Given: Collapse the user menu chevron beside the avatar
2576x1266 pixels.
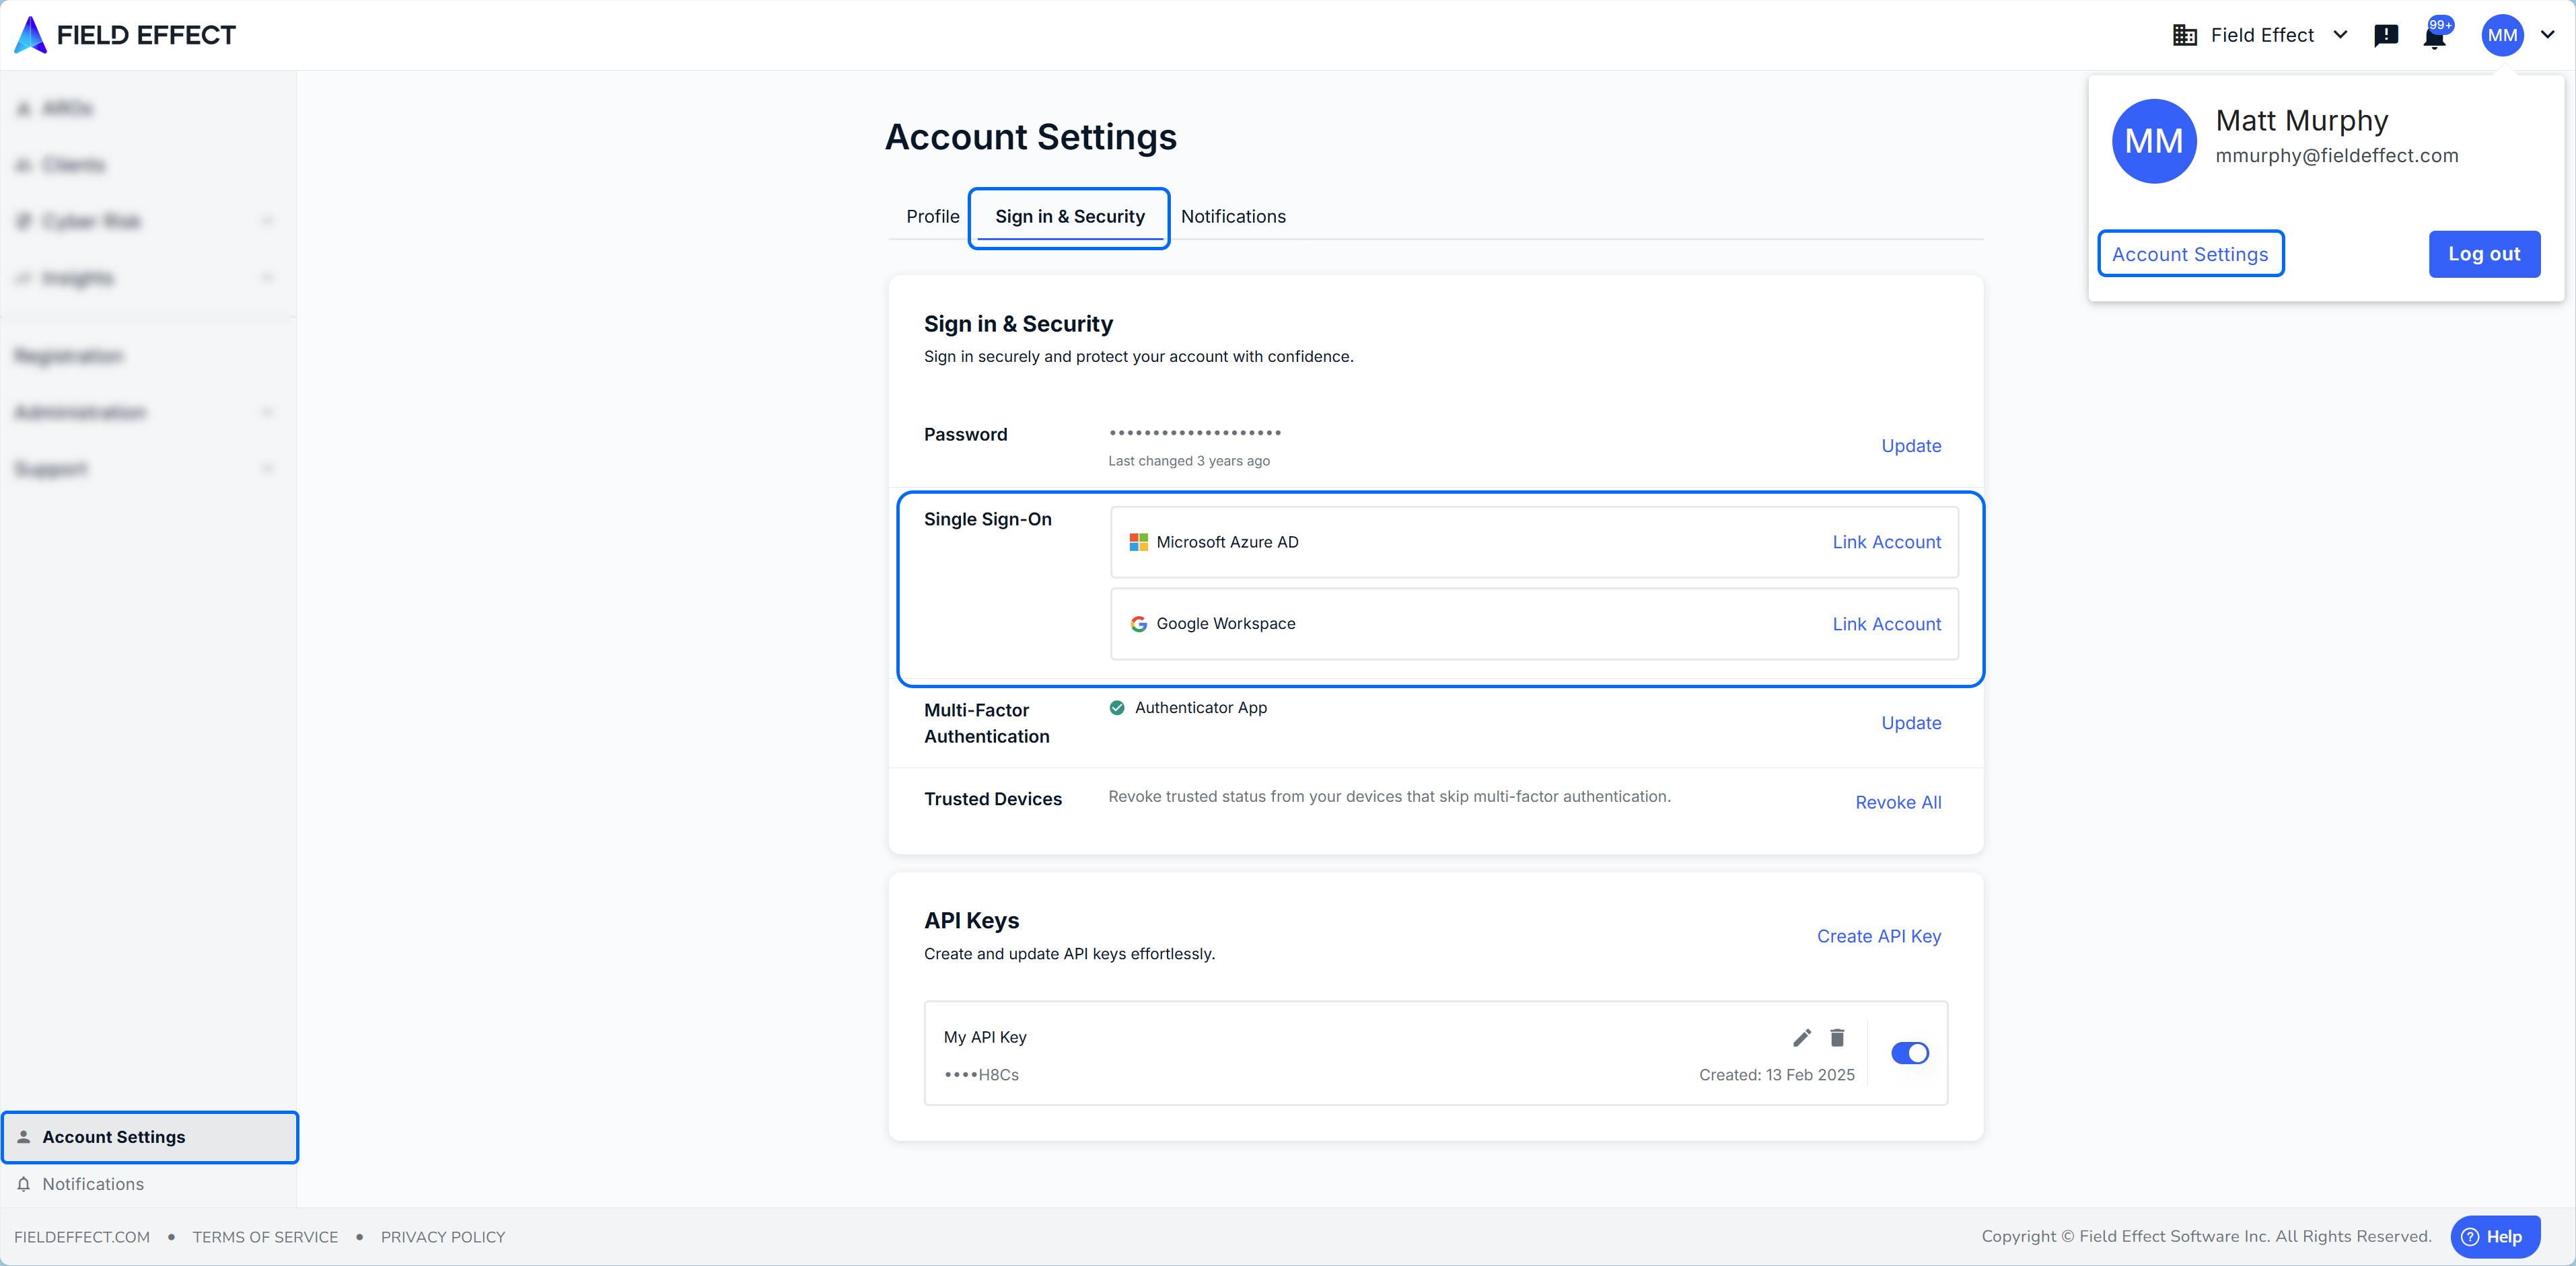Looking at the screenshot, I should pyautogui.click(x=2547, y=35).
